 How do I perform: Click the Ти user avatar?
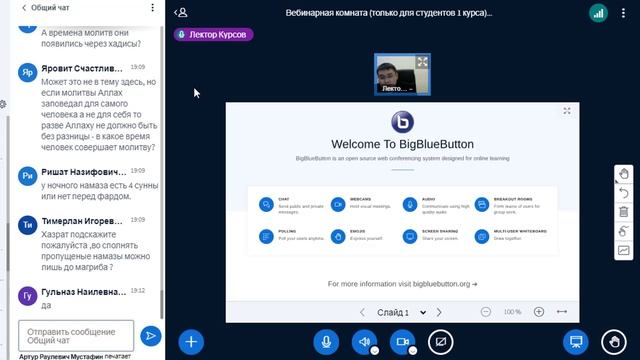(27, 225)
